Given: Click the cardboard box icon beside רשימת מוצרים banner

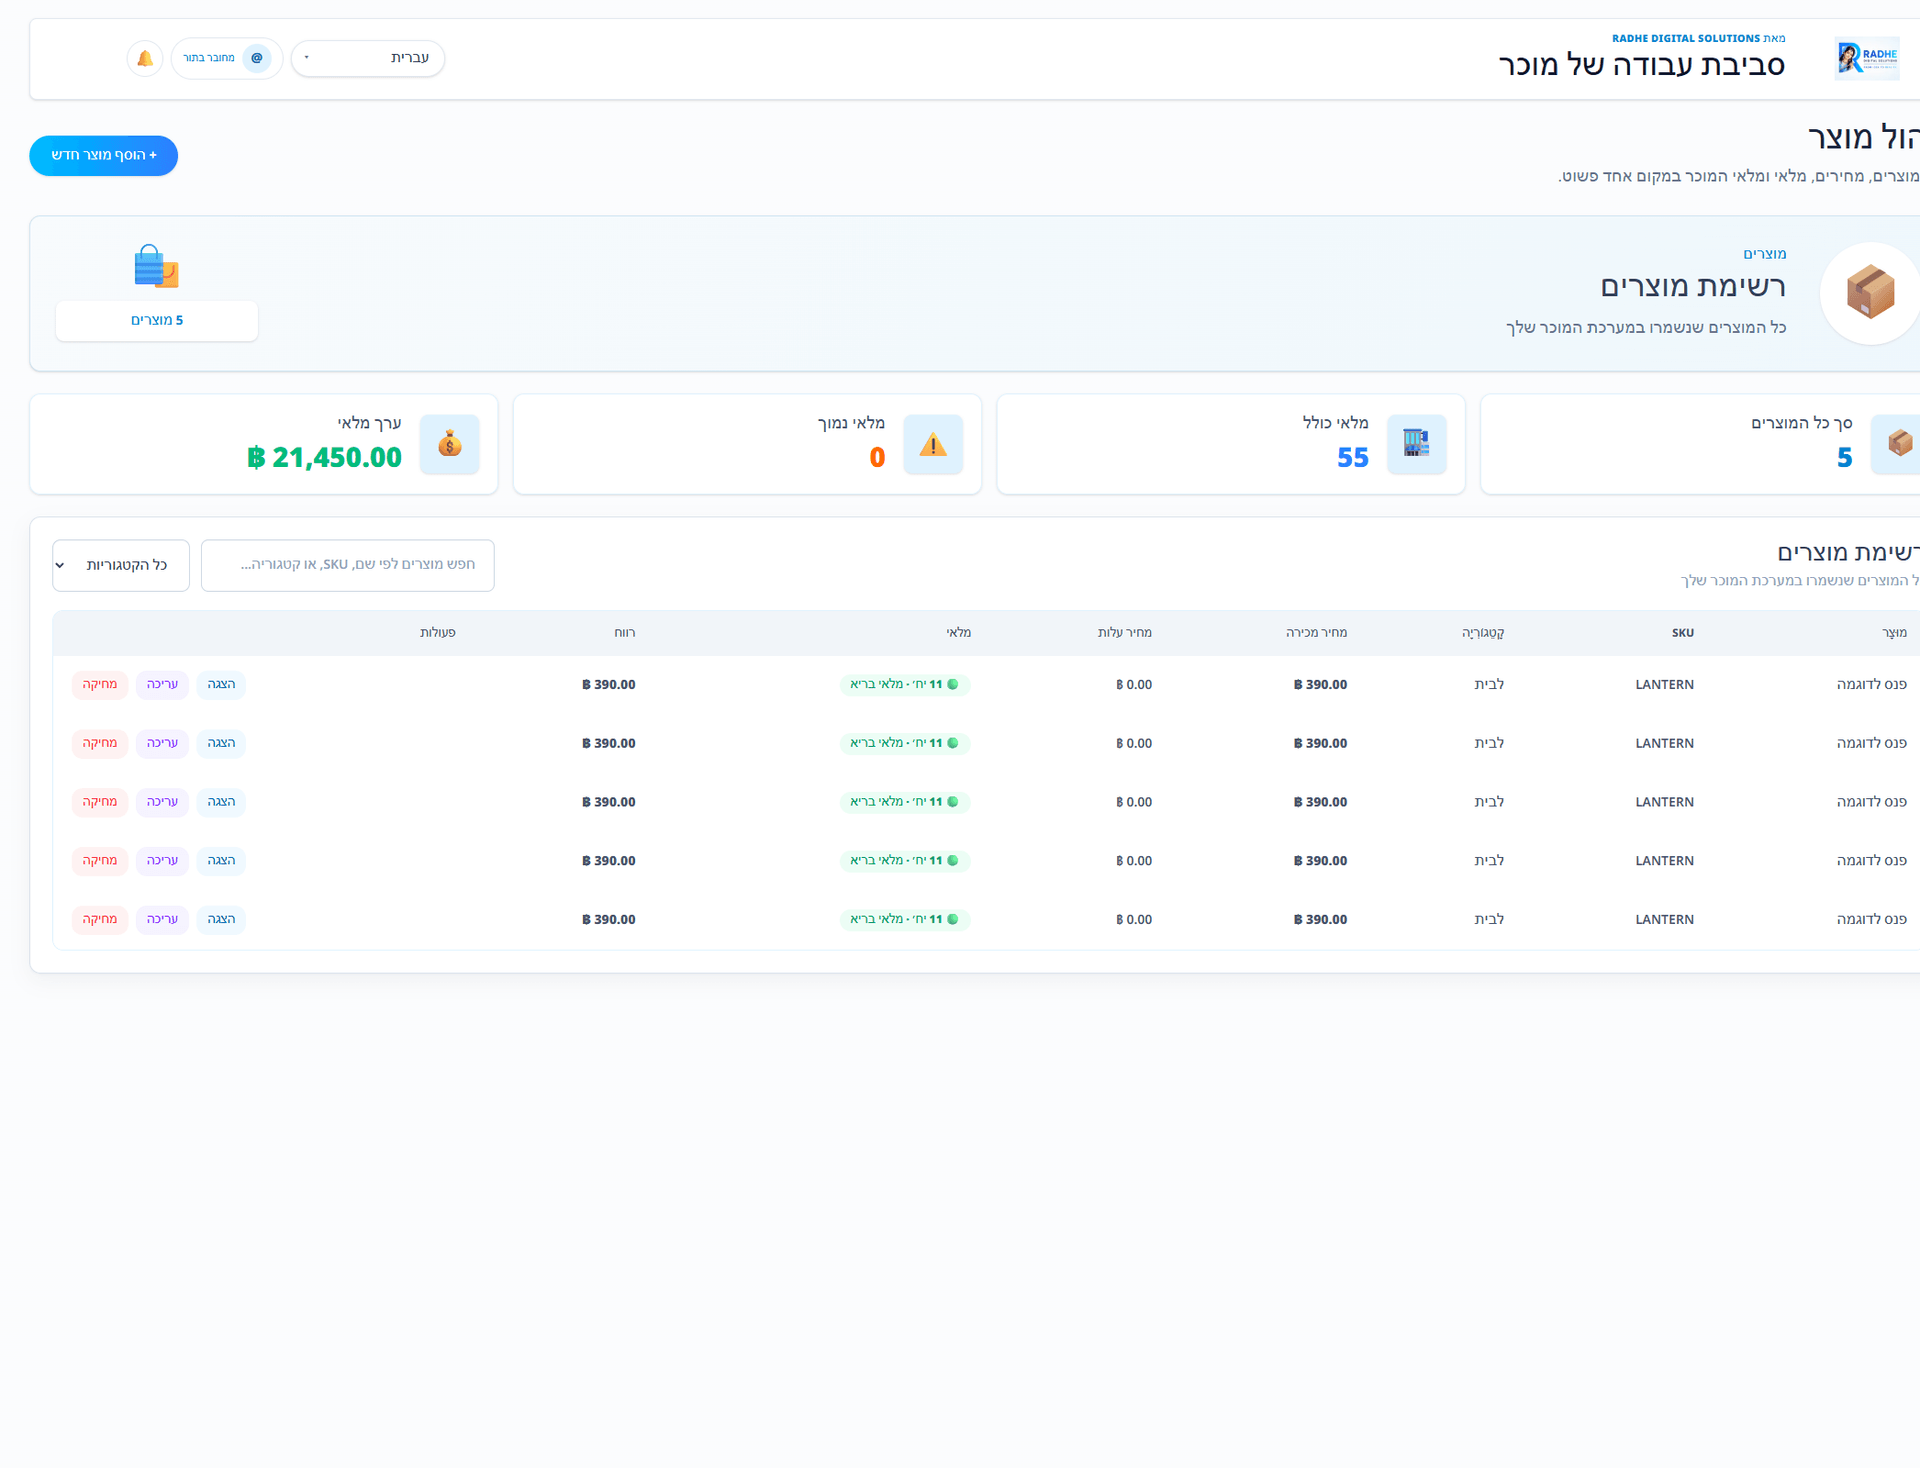Looking at the screenshot, I should point(1871,293).
